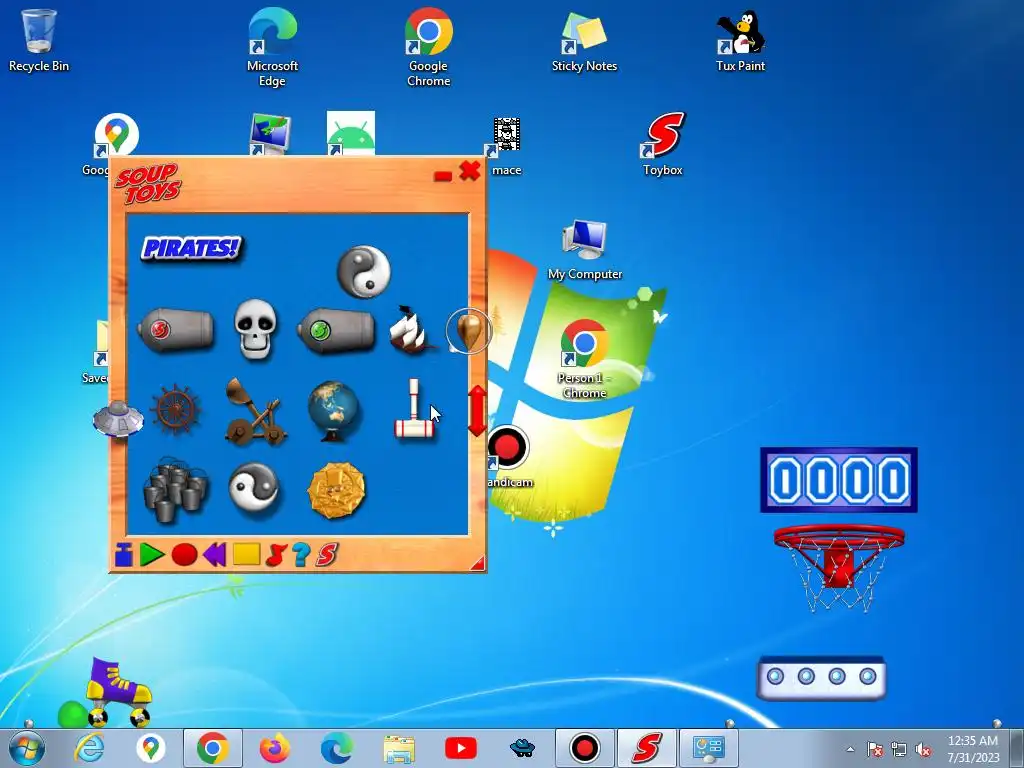This screenshot has height=768, width=1024.
Task: Select the green-button cannon toy
Action: pos(336,330)
